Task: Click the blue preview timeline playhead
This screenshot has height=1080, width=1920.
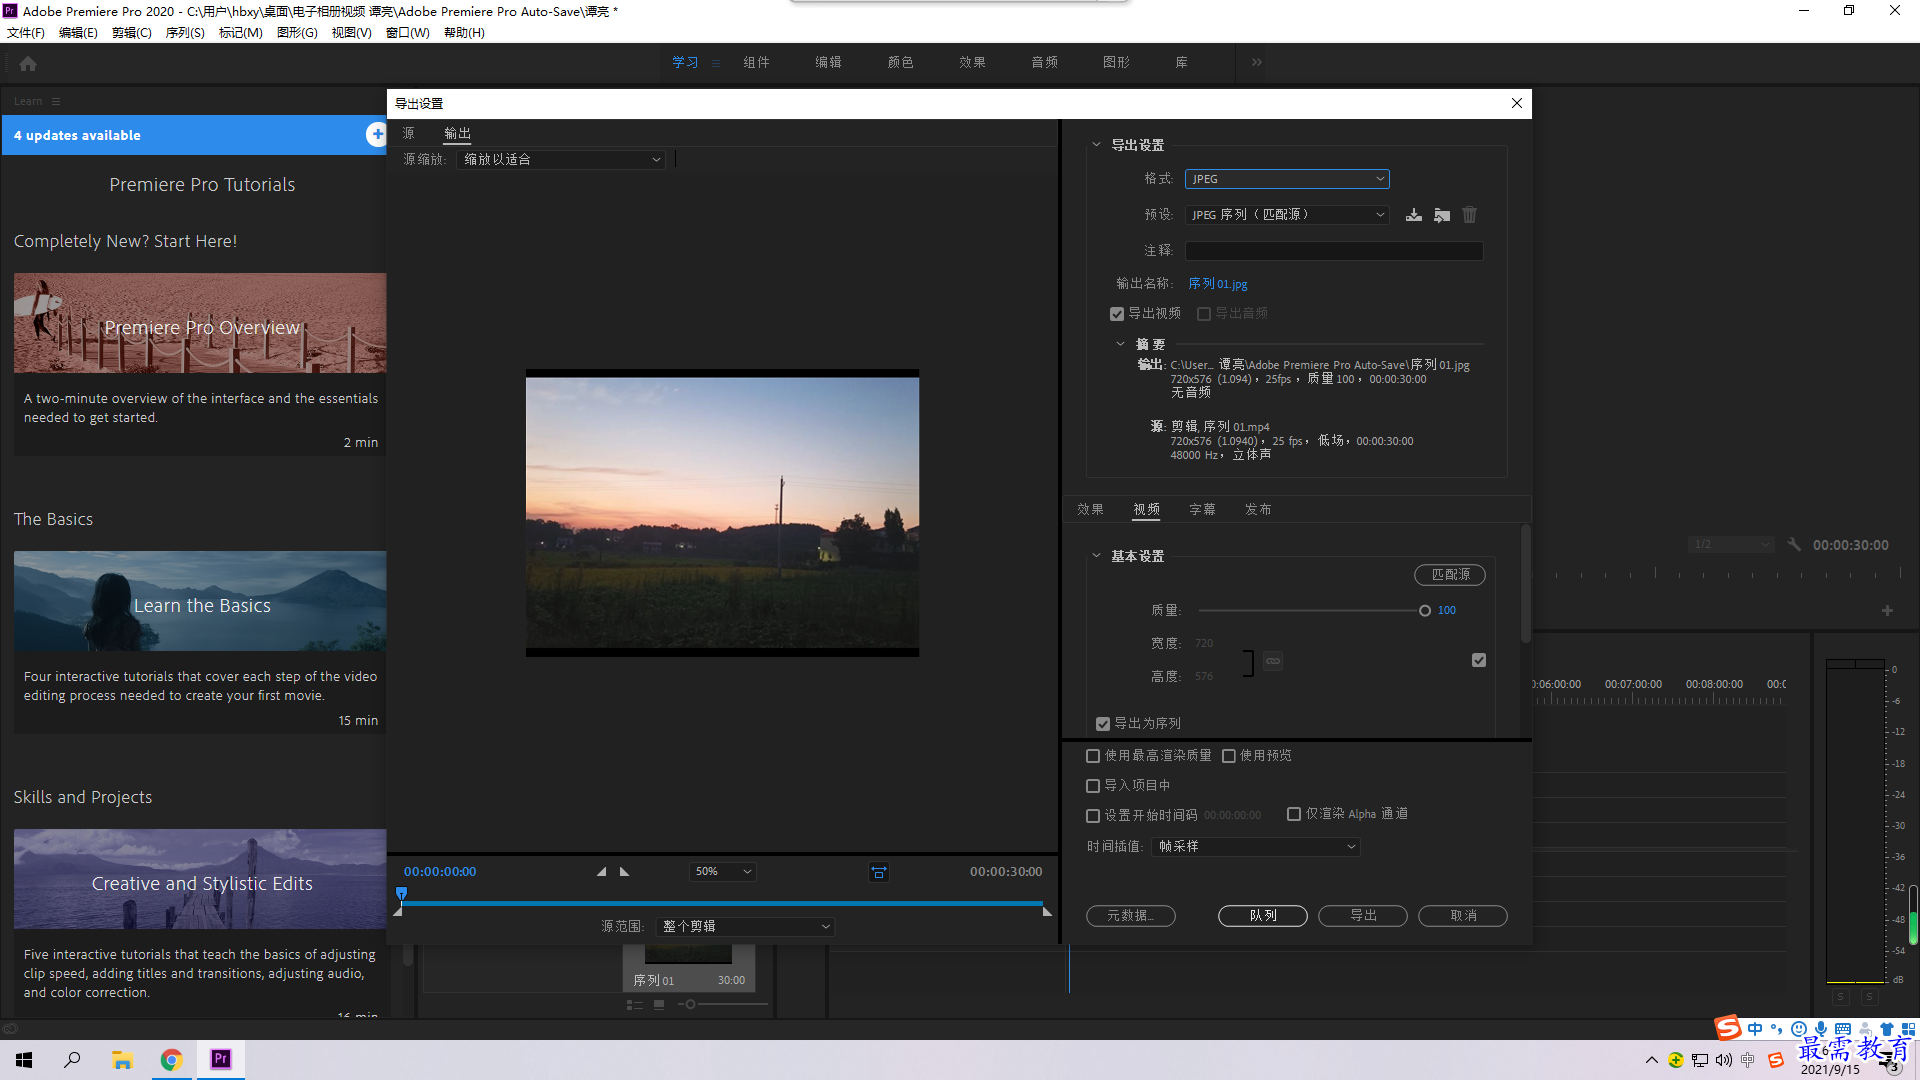Action: pos(401,893)
